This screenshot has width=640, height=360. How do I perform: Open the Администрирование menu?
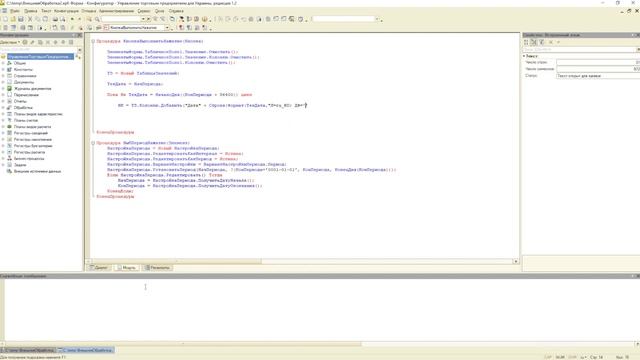[x=116, y=11]
